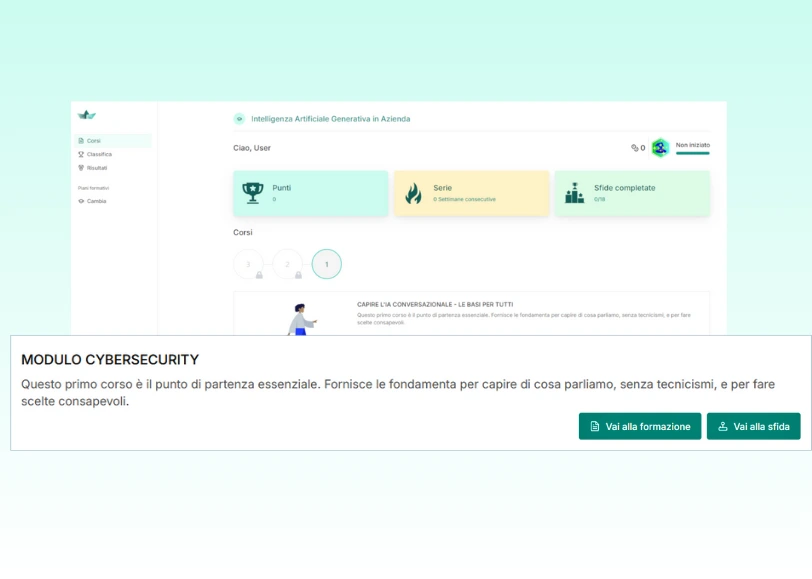
Task: Click Cambia to change the training plan
Action: click(96, 201)
